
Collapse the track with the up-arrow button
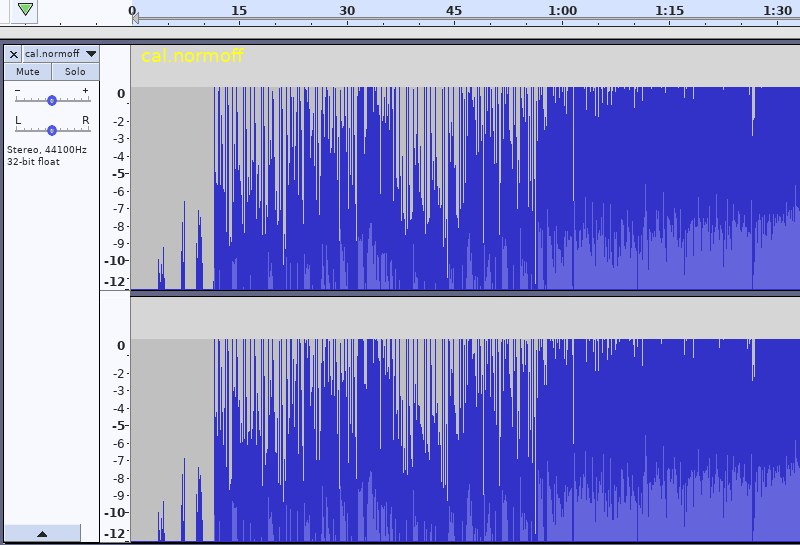point(42,534)
